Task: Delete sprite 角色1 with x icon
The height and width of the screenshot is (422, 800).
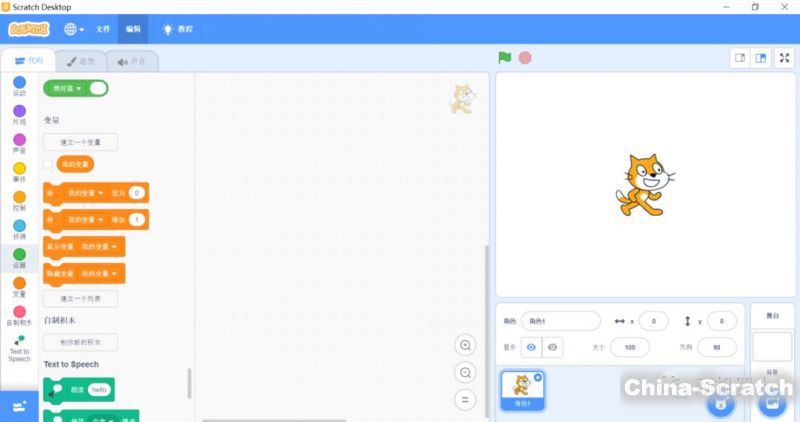Action: click(x=538, y=377)
